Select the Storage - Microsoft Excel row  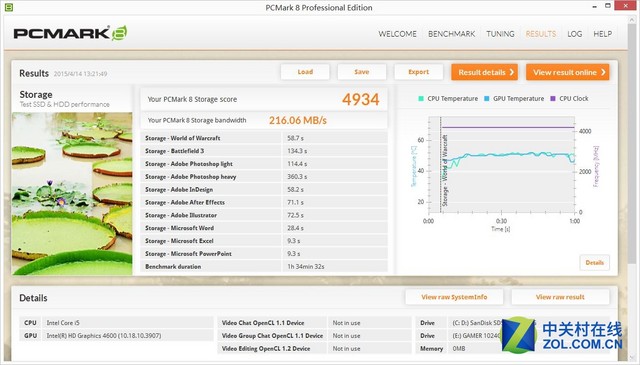(264, 241)
